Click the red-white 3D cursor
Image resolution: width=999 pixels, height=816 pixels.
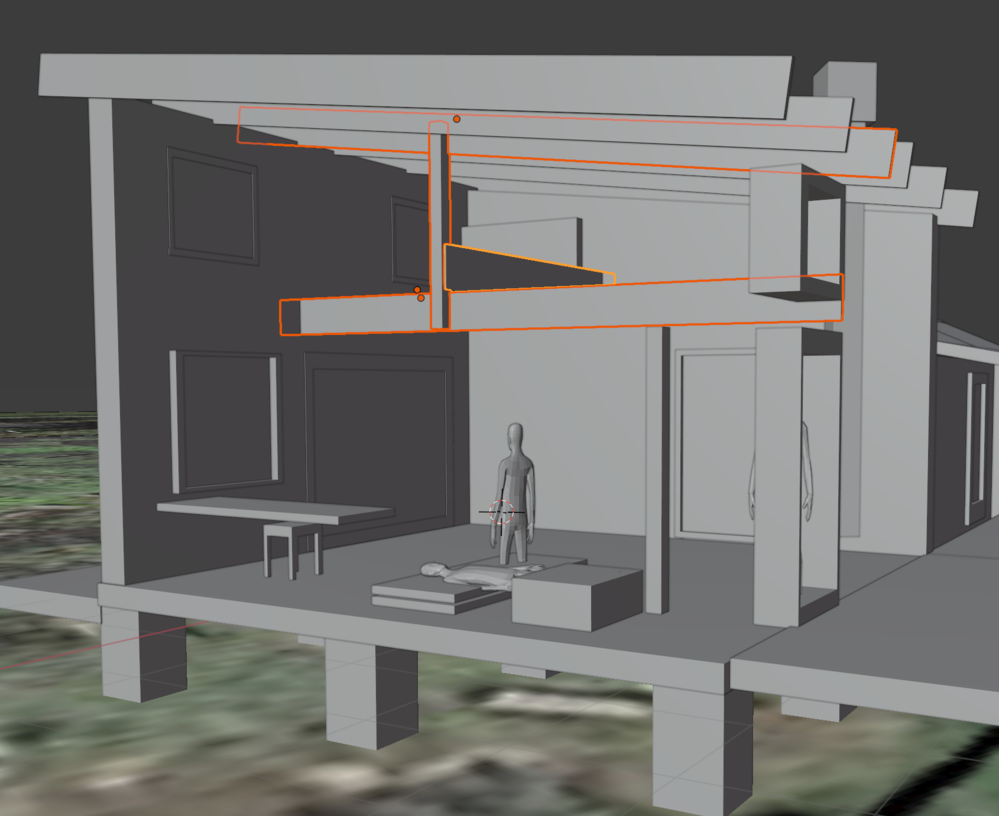tap(503, 511)
